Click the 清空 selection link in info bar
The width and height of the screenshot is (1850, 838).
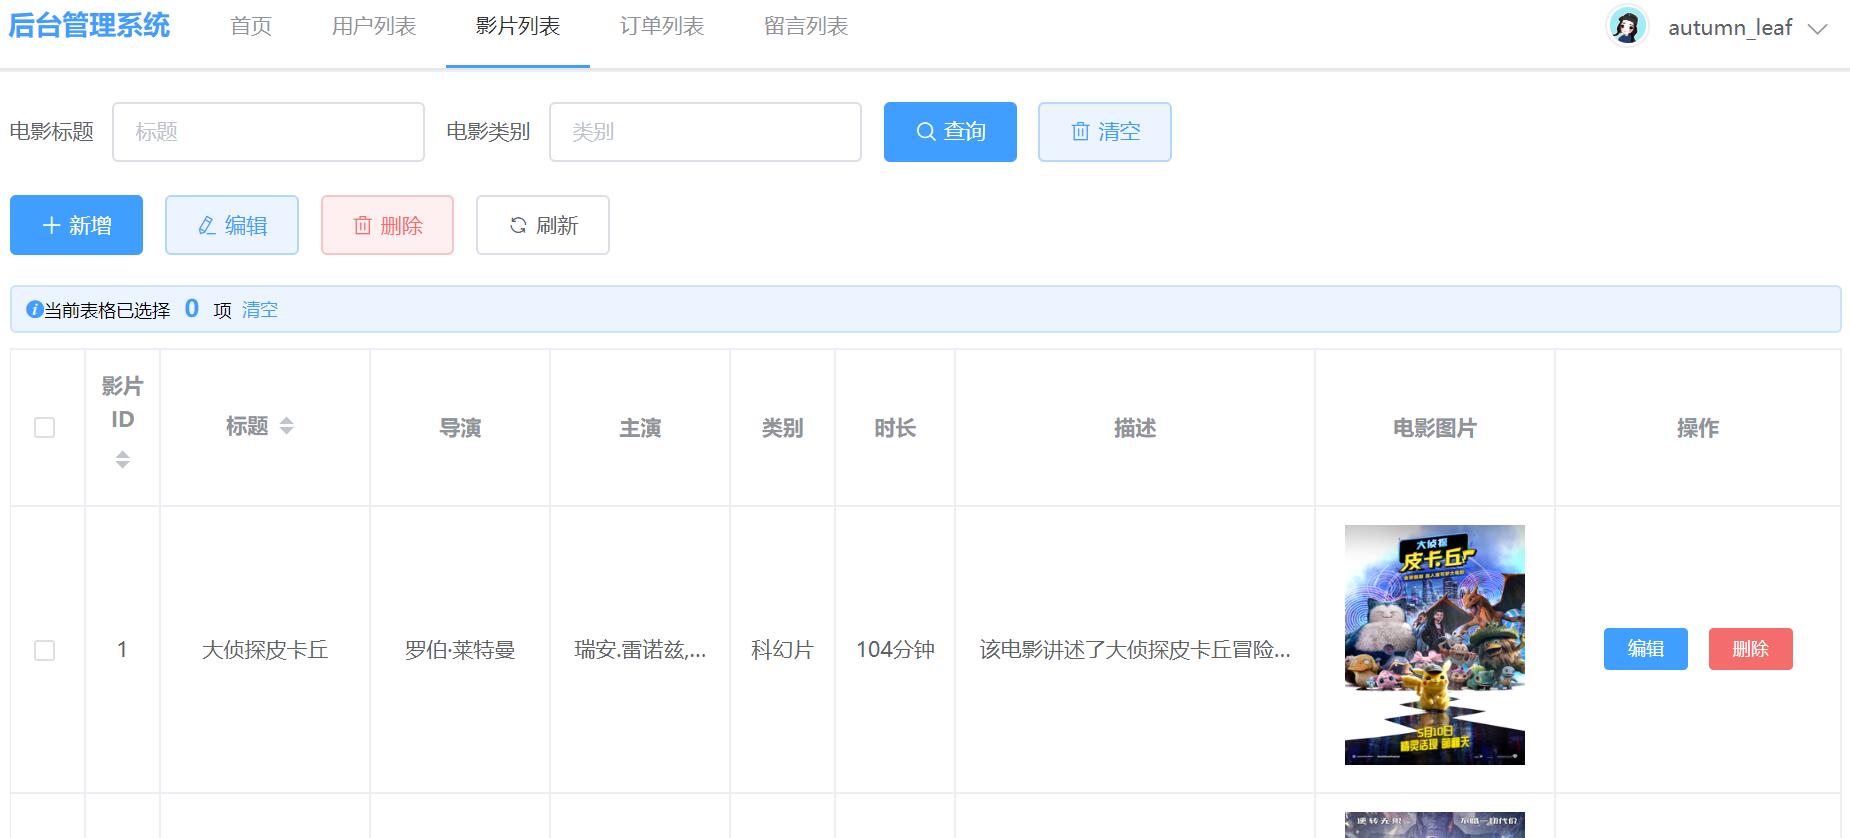coord(260,310)
